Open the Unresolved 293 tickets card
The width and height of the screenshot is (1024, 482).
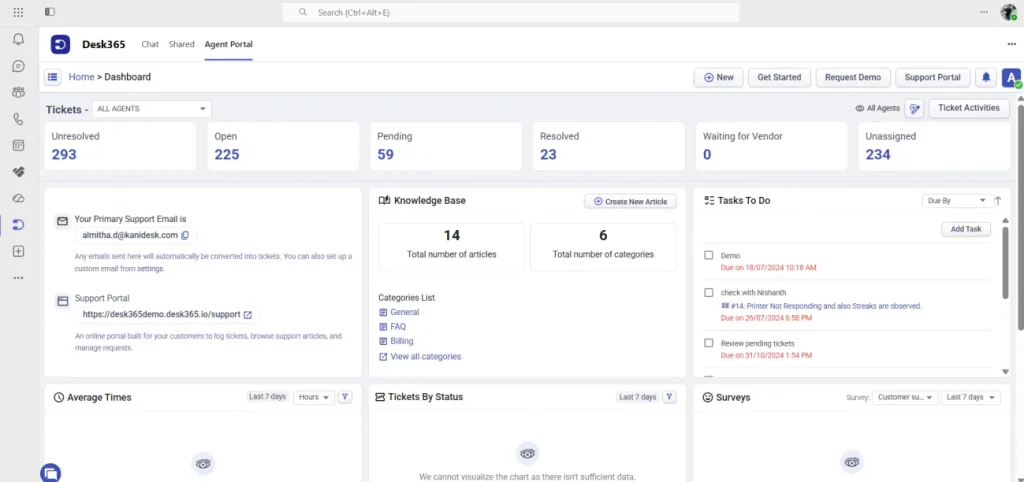pyautogui.click(x=120, y=146)
